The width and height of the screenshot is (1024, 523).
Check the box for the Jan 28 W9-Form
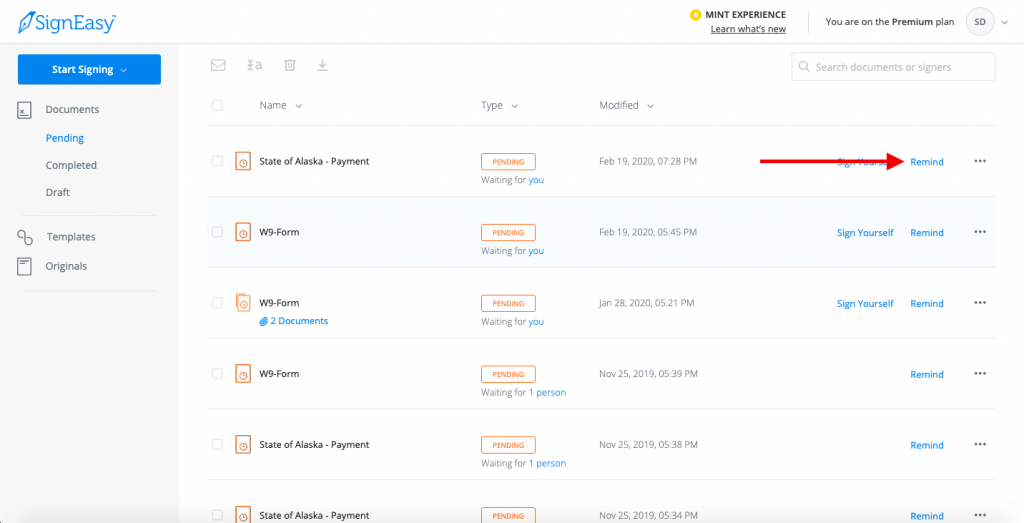tap(217, 303)
